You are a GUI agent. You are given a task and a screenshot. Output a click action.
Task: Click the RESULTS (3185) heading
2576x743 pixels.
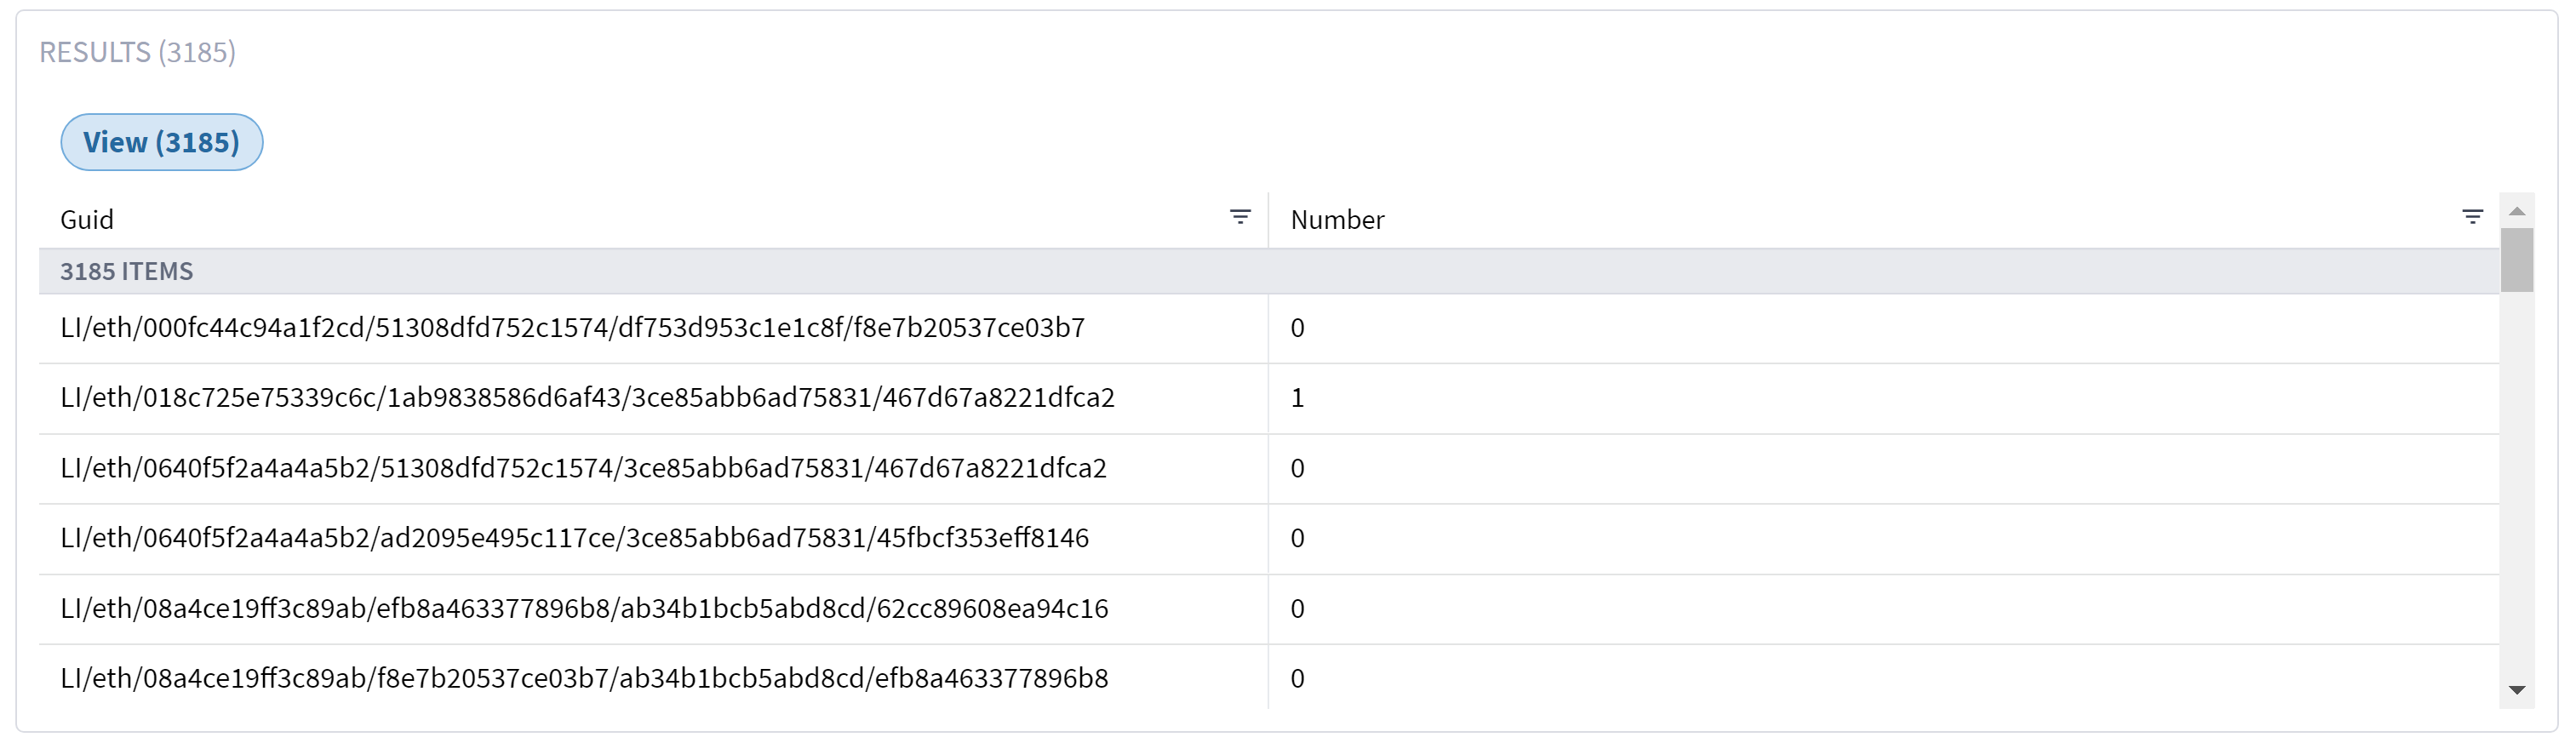click(x=138, y=52)
